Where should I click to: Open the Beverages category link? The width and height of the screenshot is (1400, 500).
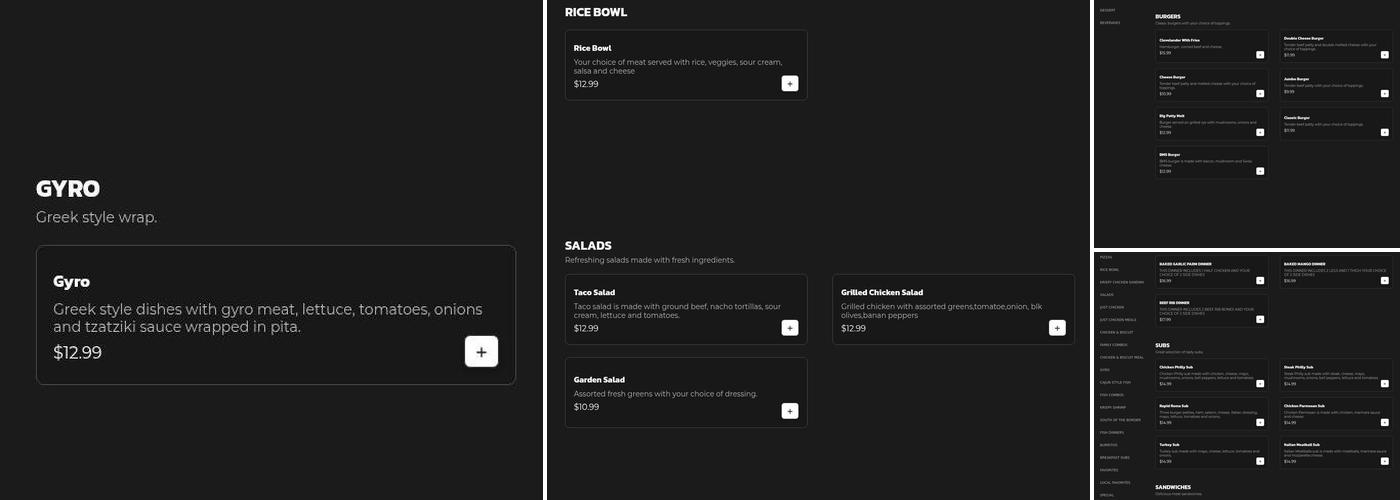1110,22
